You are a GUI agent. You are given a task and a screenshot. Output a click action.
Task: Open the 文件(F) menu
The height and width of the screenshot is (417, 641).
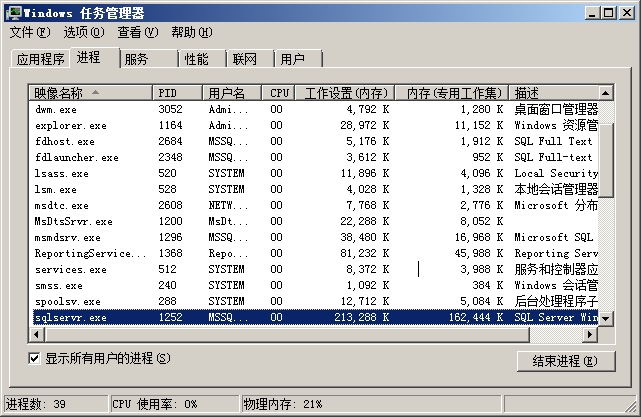click(30, 32)
